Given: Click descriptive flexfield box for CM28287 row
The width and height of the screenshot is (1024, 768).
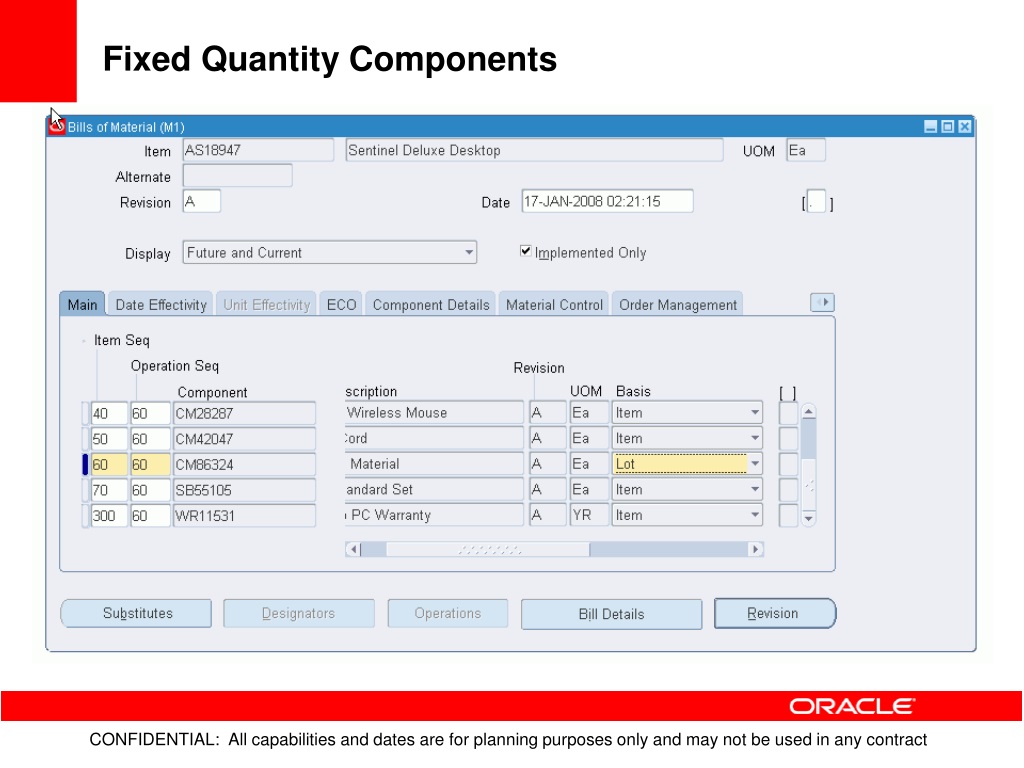Looking at the screenshot, I should 788,413.
